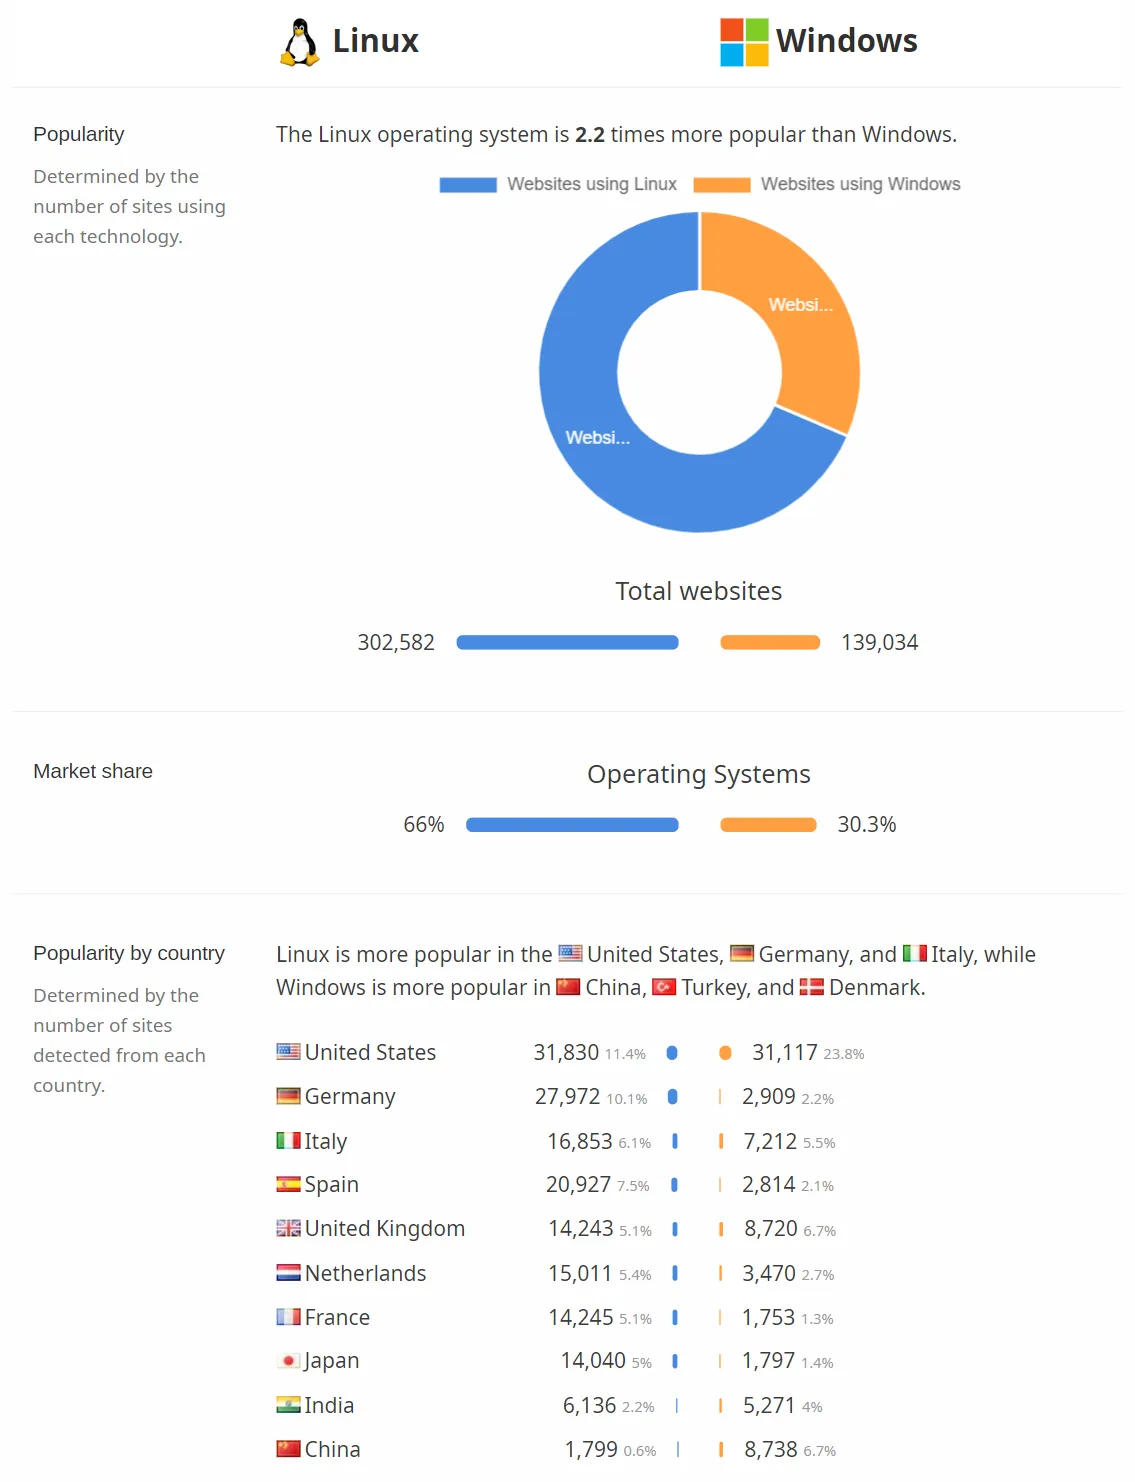
Task: Open the Italy row label in table
Action: click(325, 1141)
